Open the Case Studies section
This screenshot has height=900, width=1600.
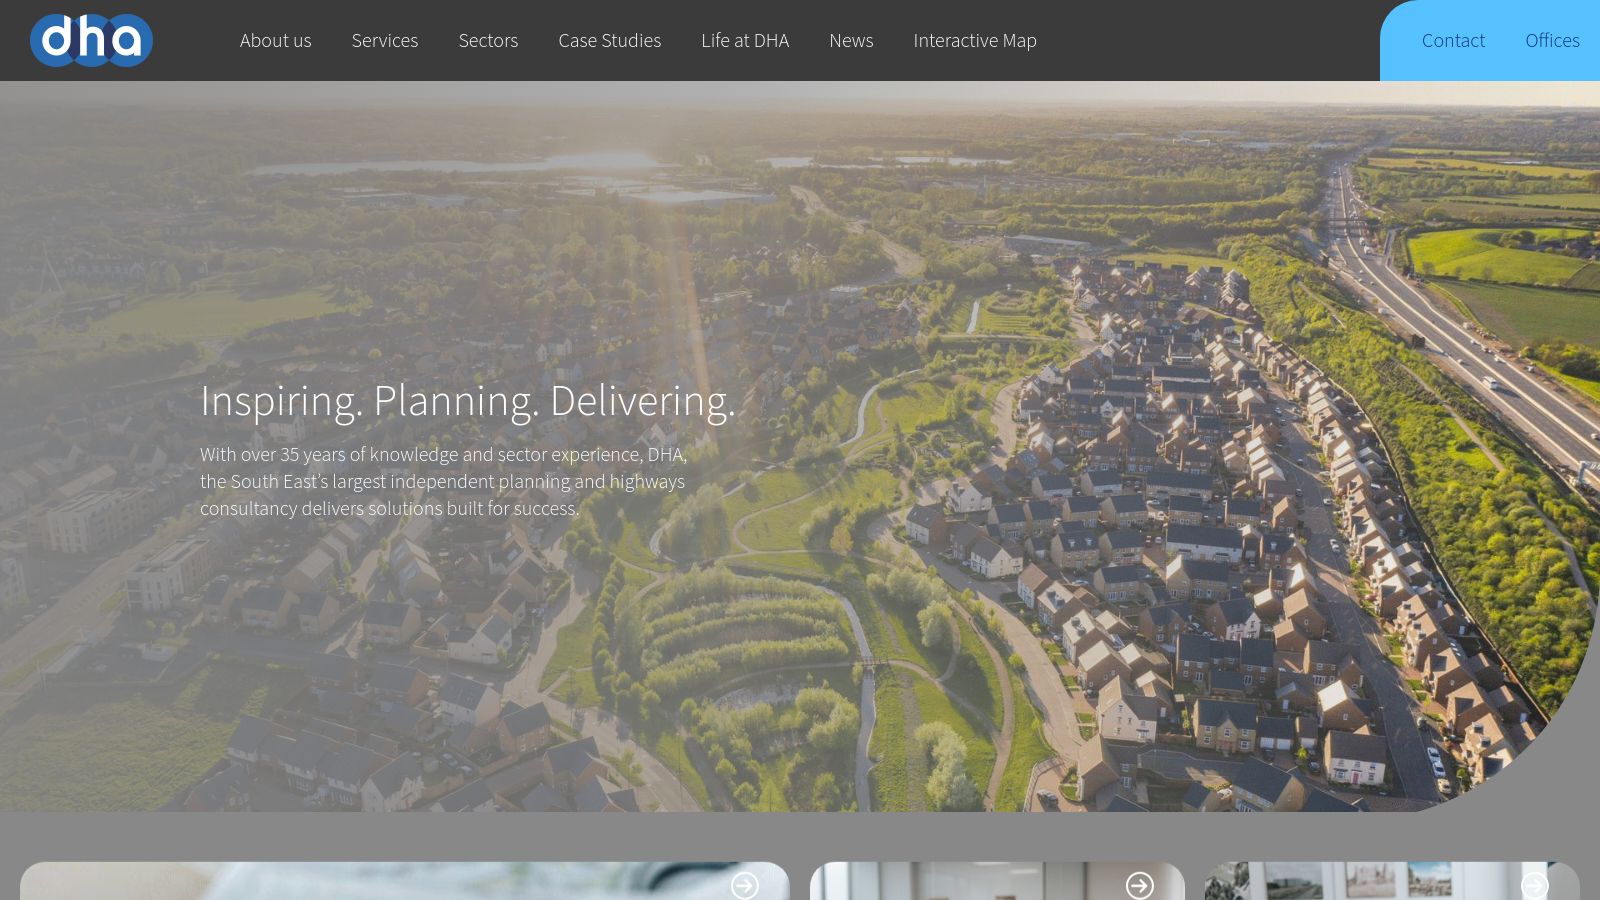pos(609,40)
